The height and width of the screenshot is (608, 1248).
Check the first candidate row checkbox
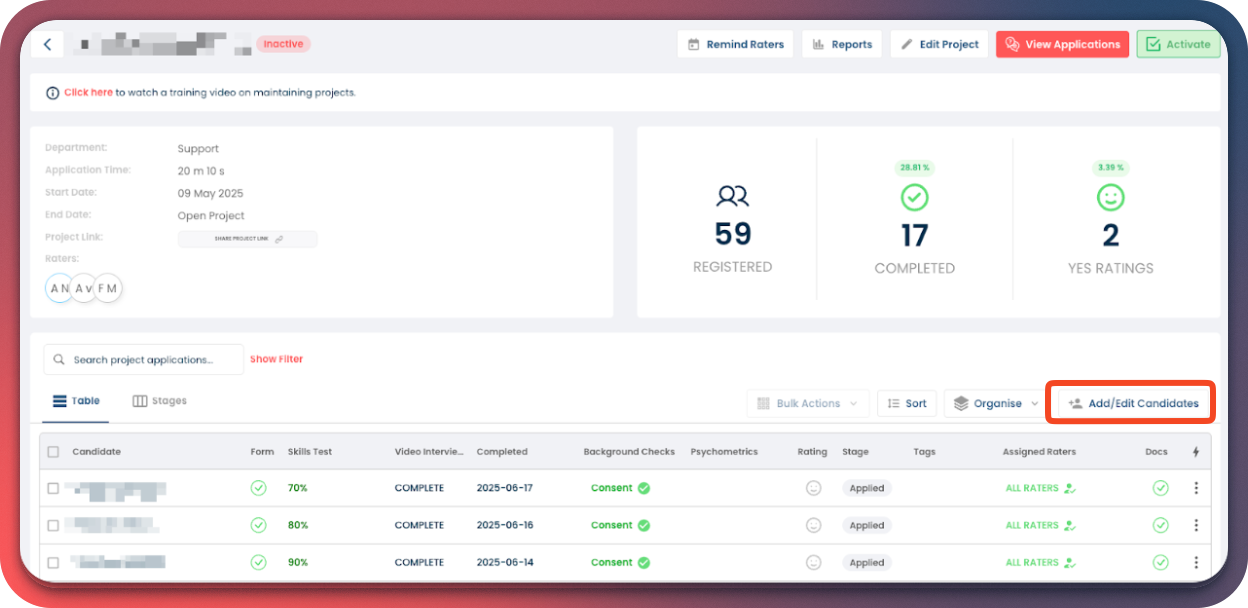pyautogui.click(x=53, y=488)
